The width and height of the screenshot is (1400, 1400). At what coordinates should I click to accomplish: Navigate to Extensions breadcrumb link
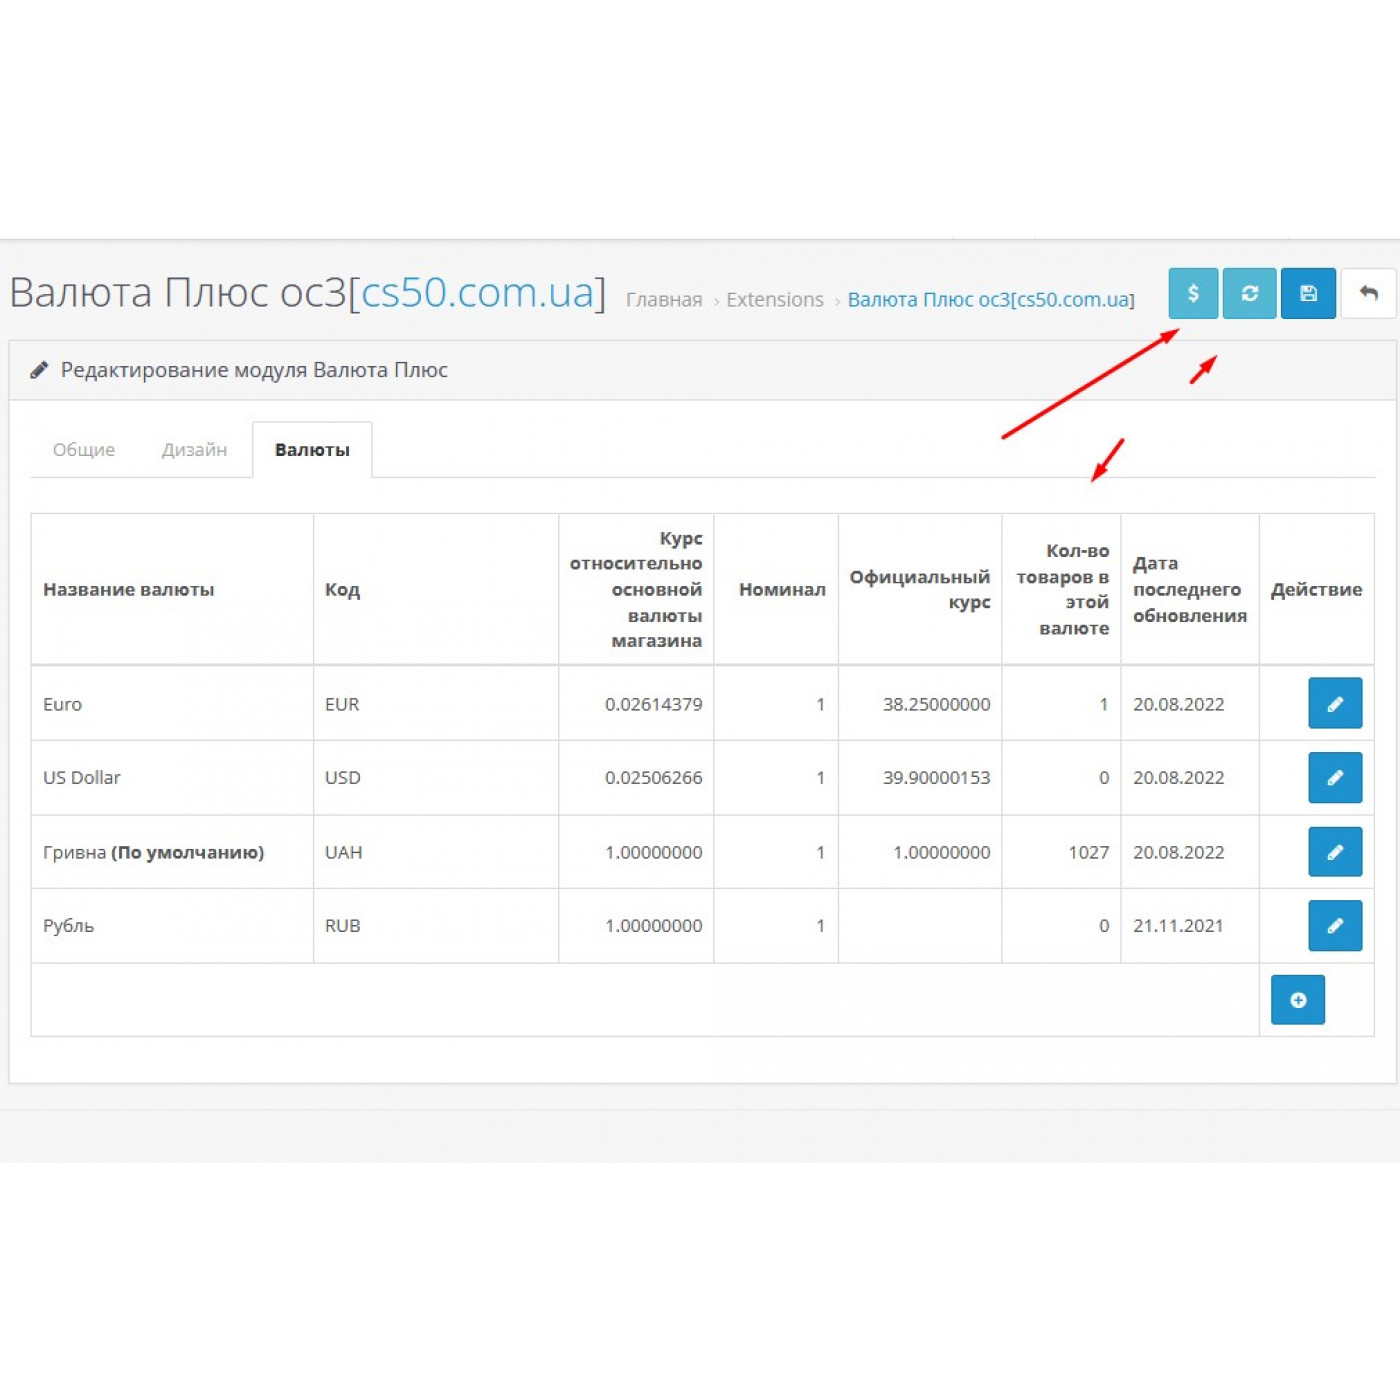[774, 300]
